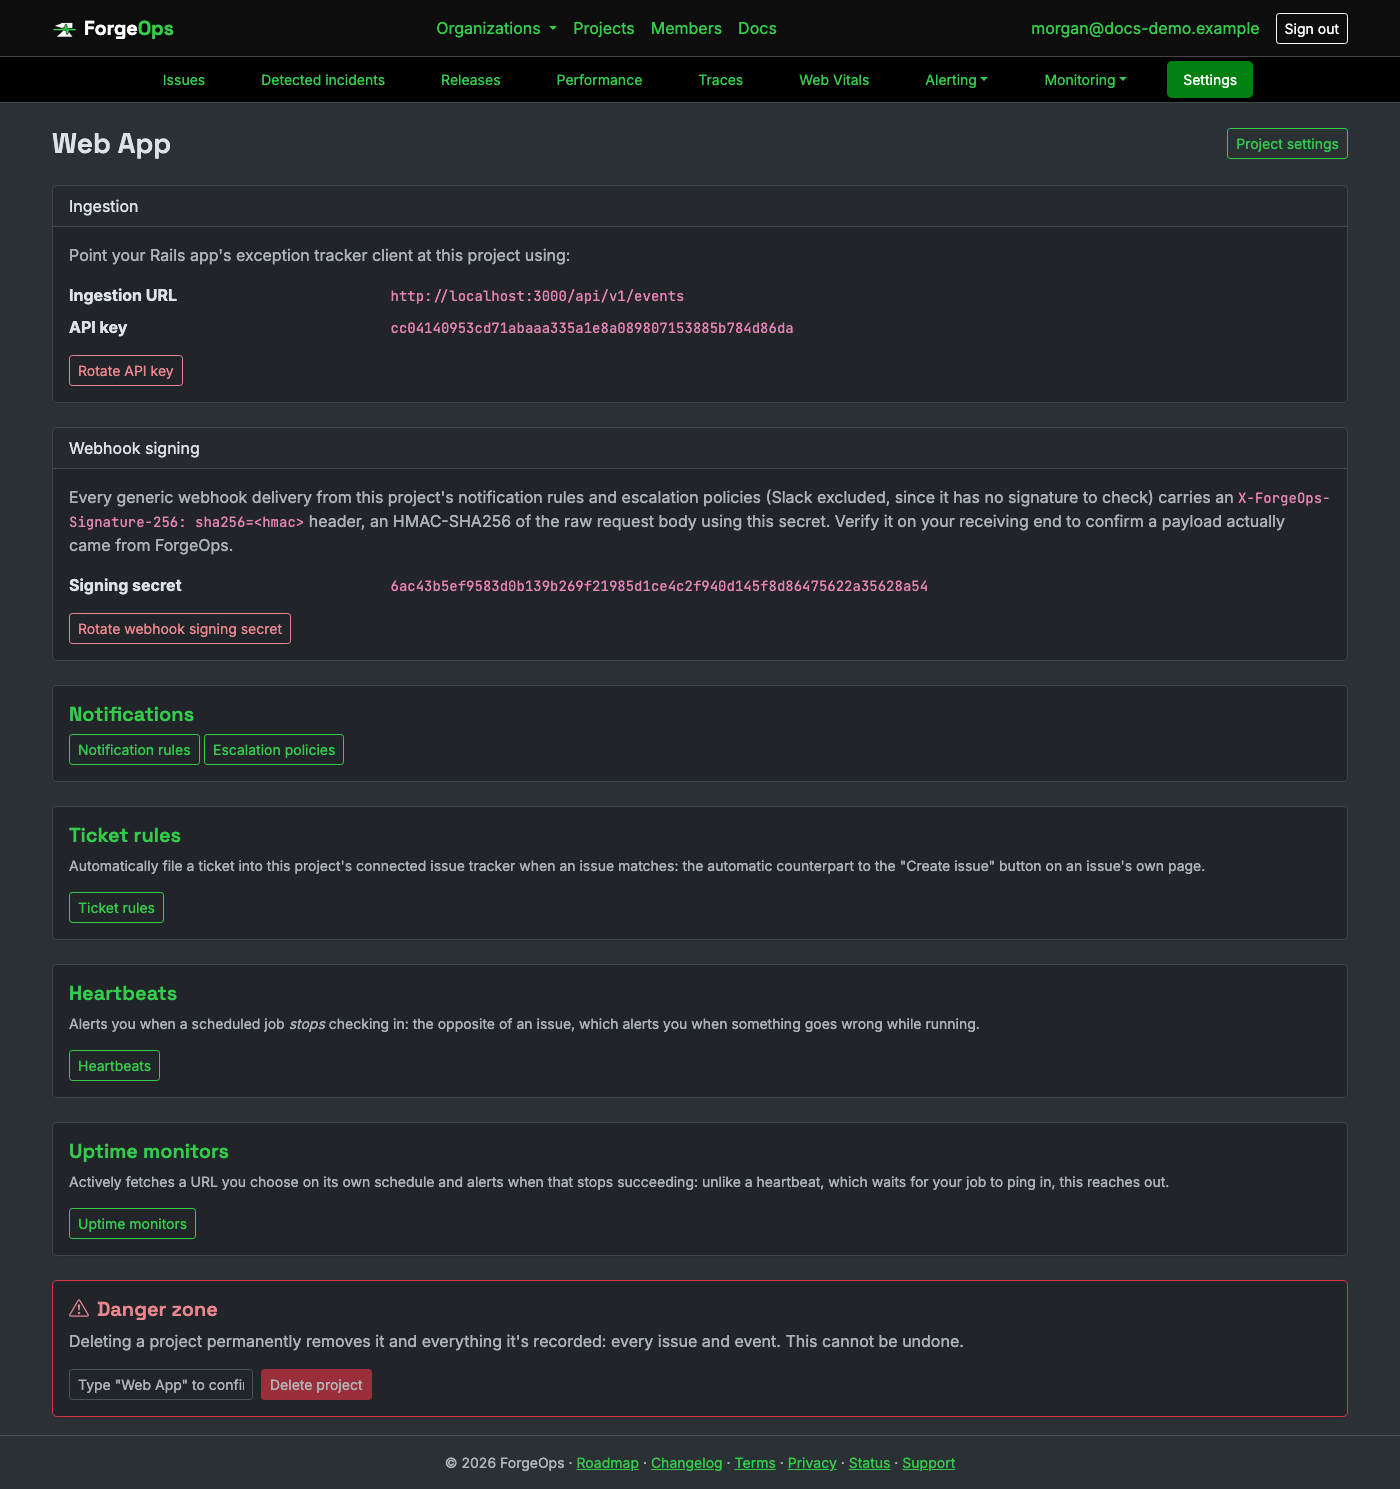The width and height of the screenshot is (1400, 1489).
Task: Open the Docs link in header
Action: (757, 28)
